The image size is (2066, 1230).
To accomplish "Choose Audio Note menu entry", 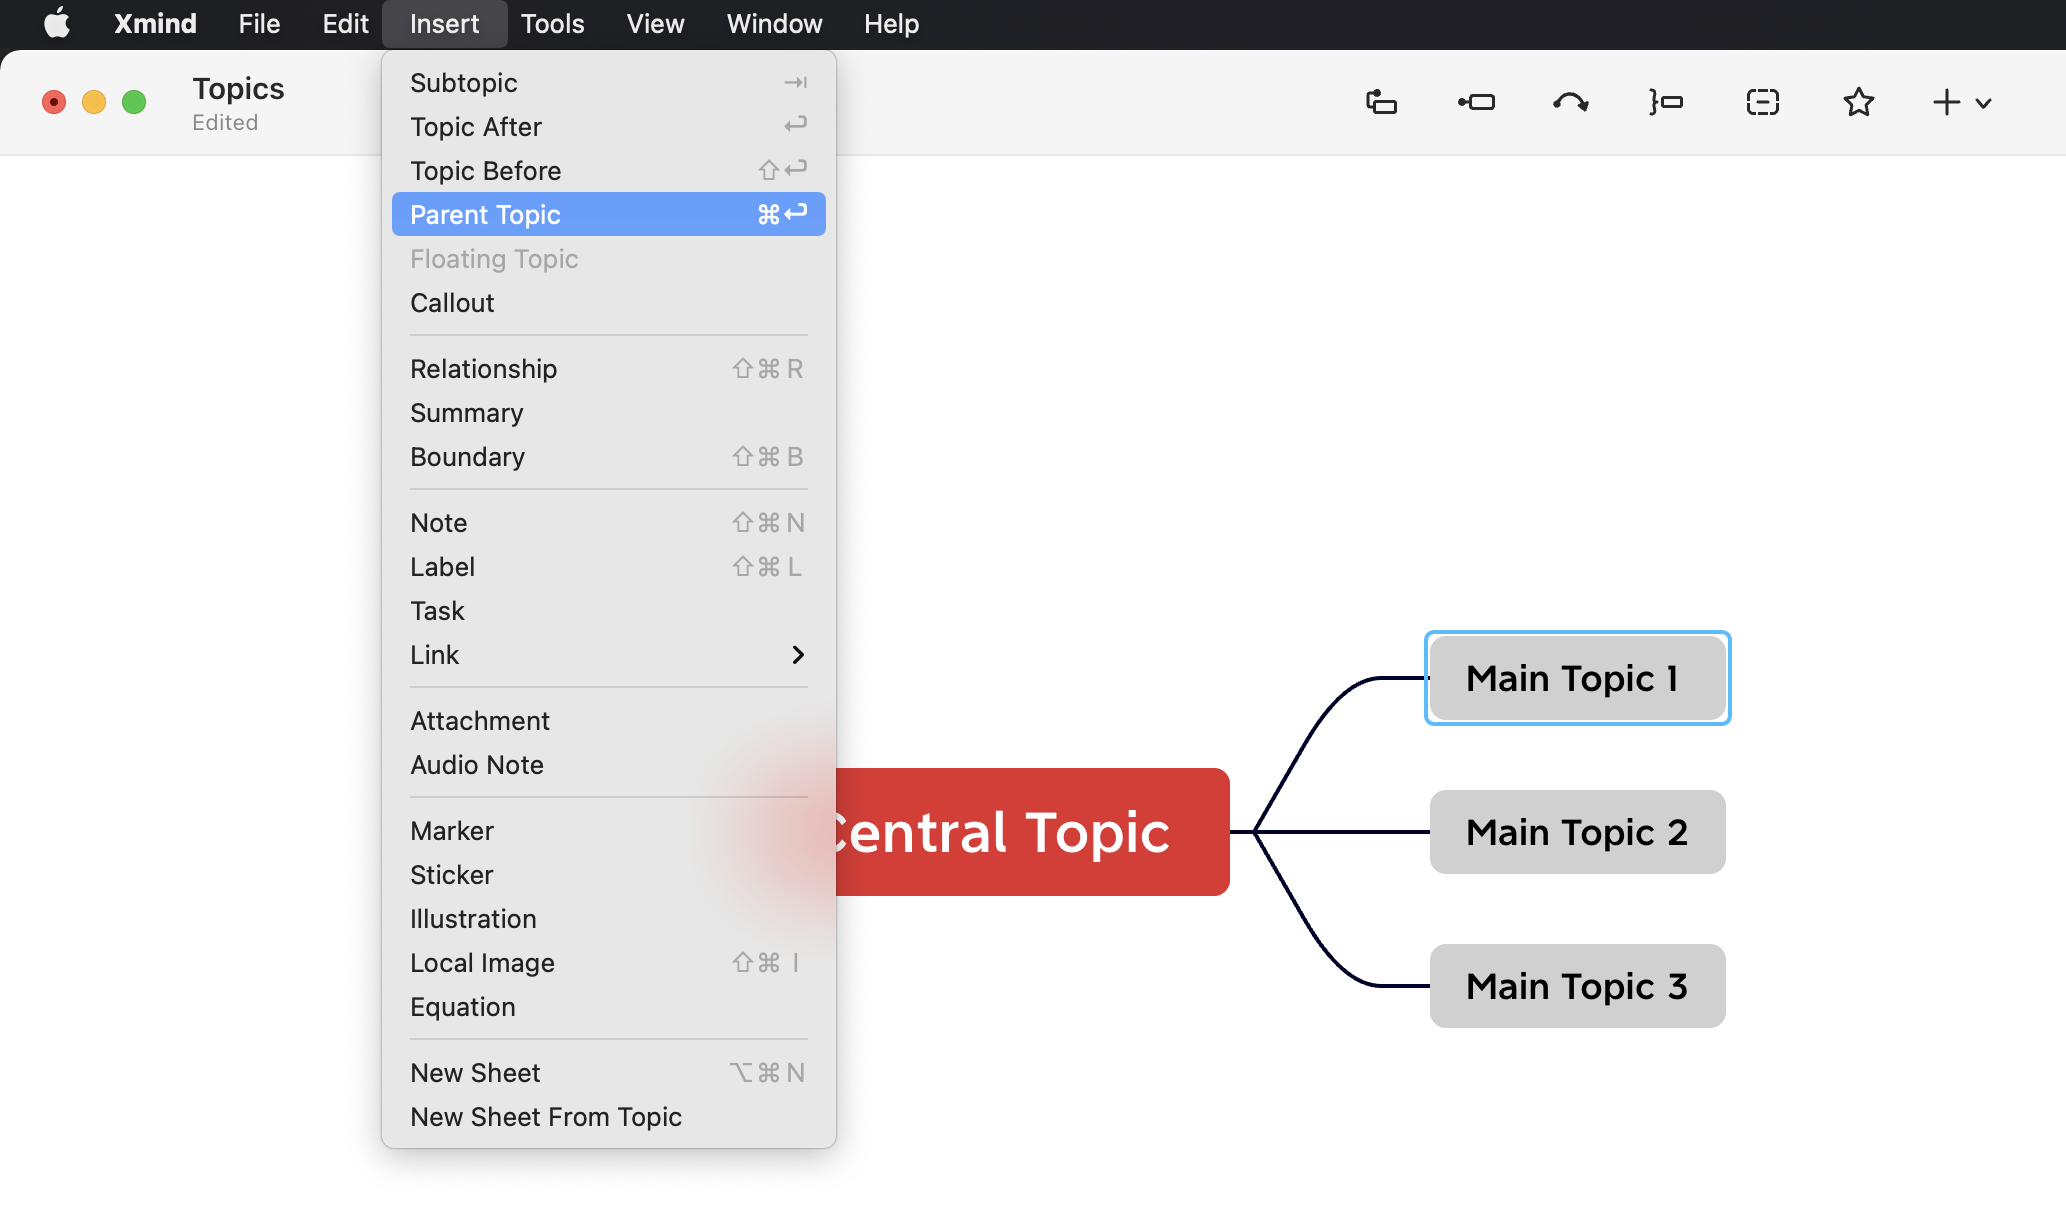I will (608, 765).
